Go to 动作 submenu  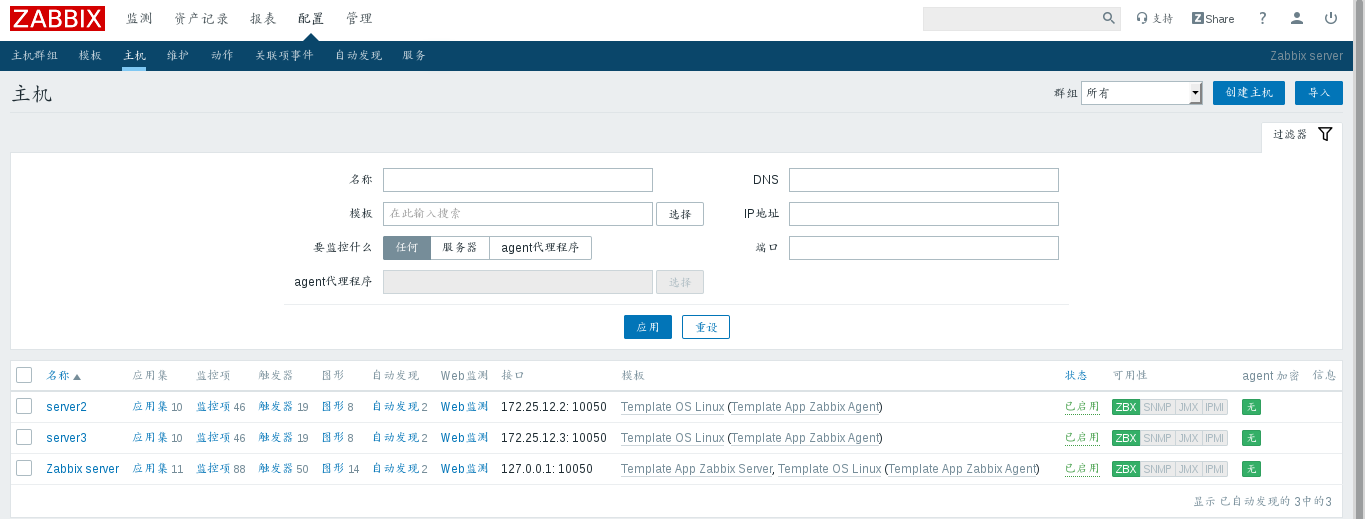[x=222, y=56]
